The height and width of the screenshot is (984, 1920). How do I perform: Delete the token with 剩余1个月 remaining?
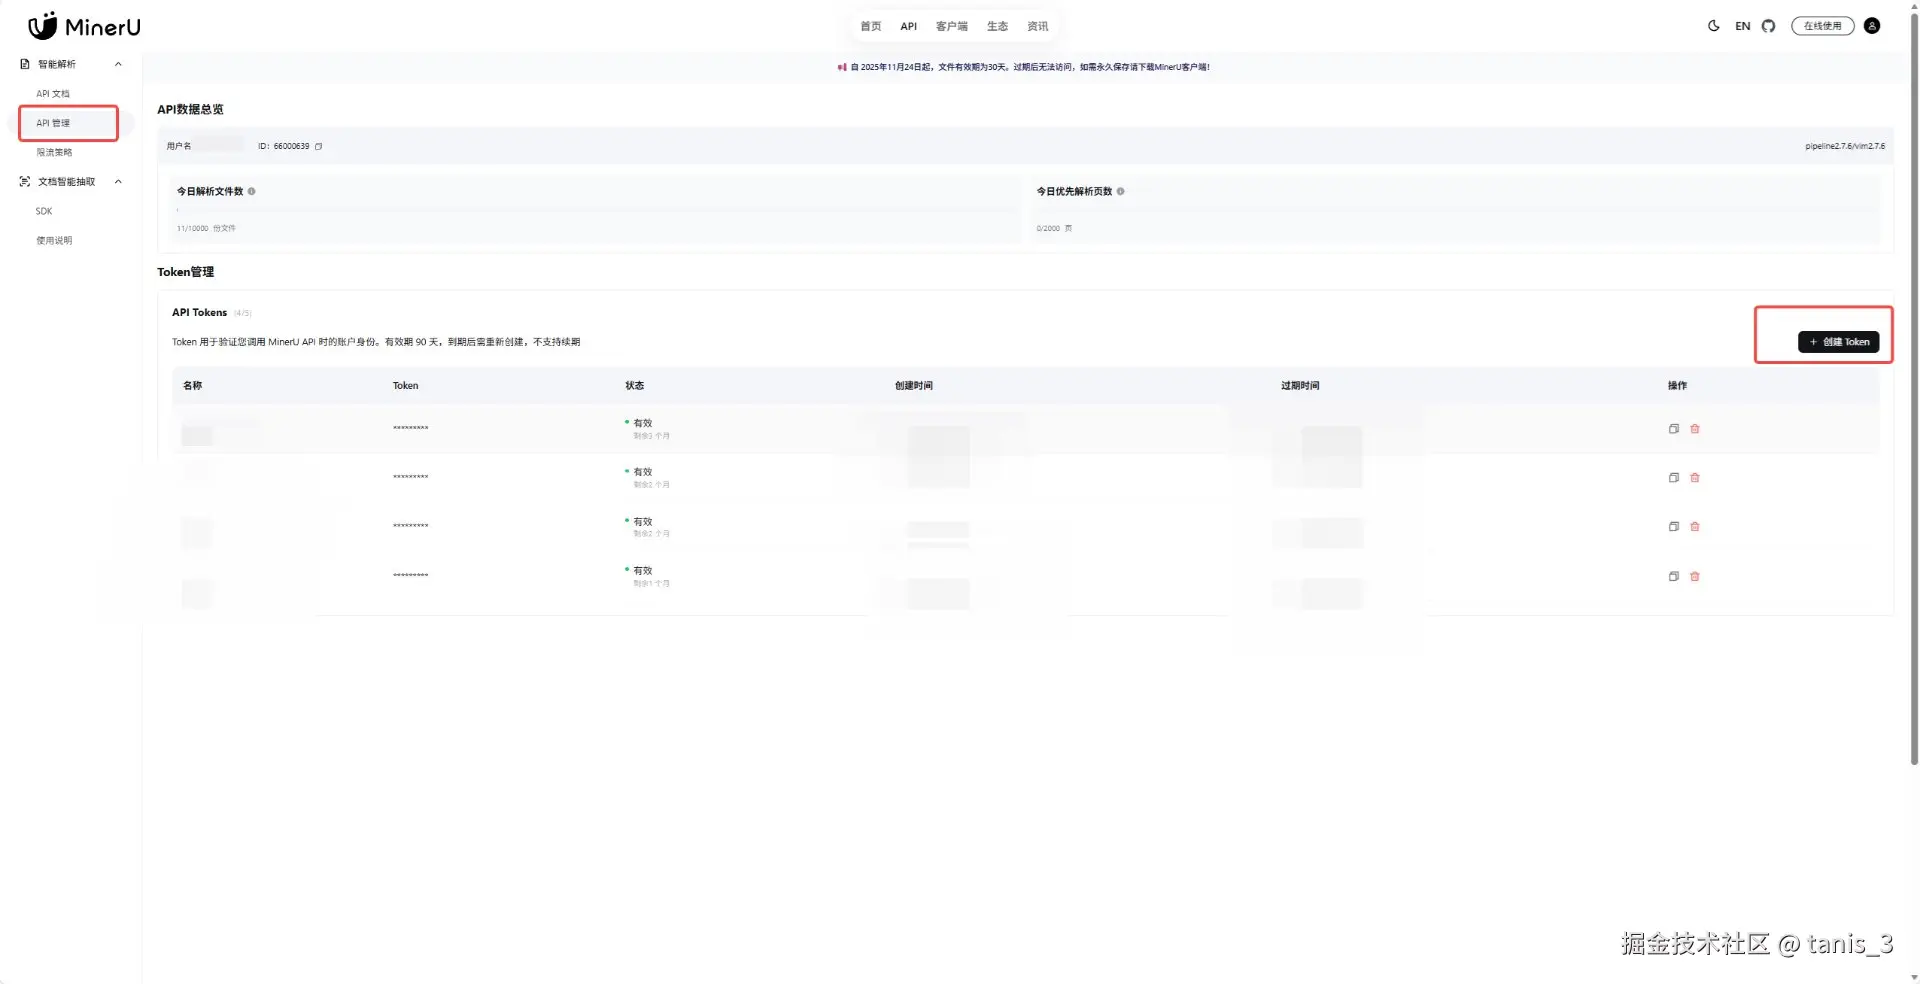(x=1694, y=576)
